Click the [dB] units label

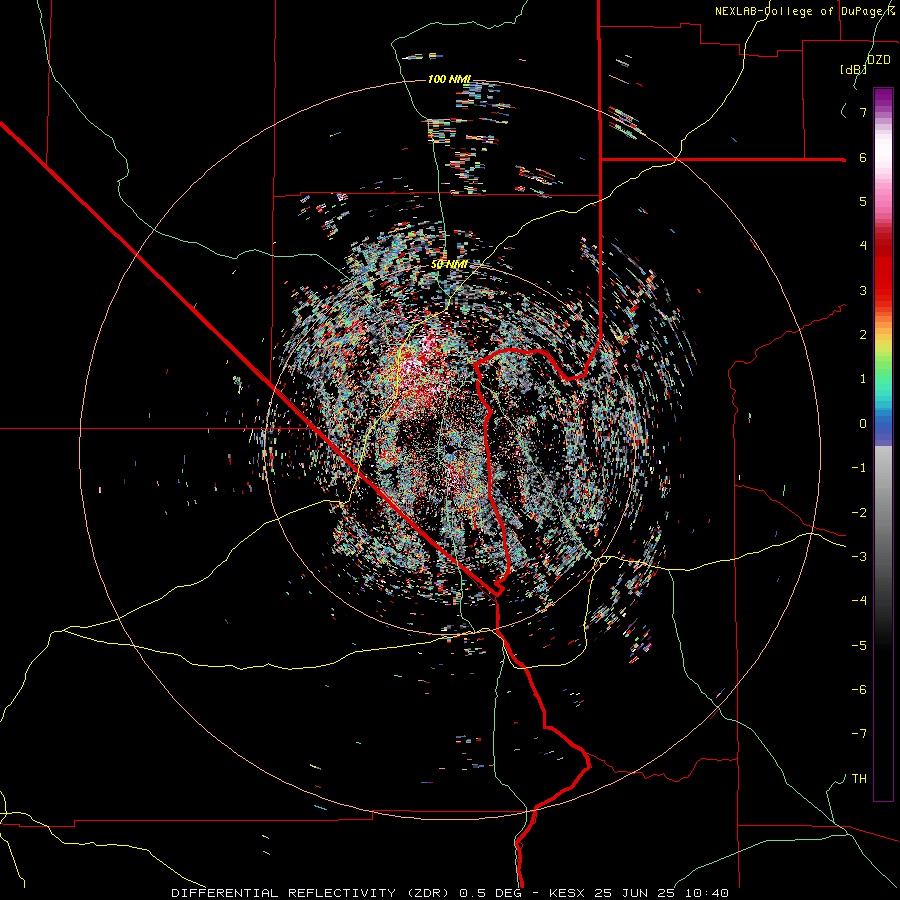854,69
